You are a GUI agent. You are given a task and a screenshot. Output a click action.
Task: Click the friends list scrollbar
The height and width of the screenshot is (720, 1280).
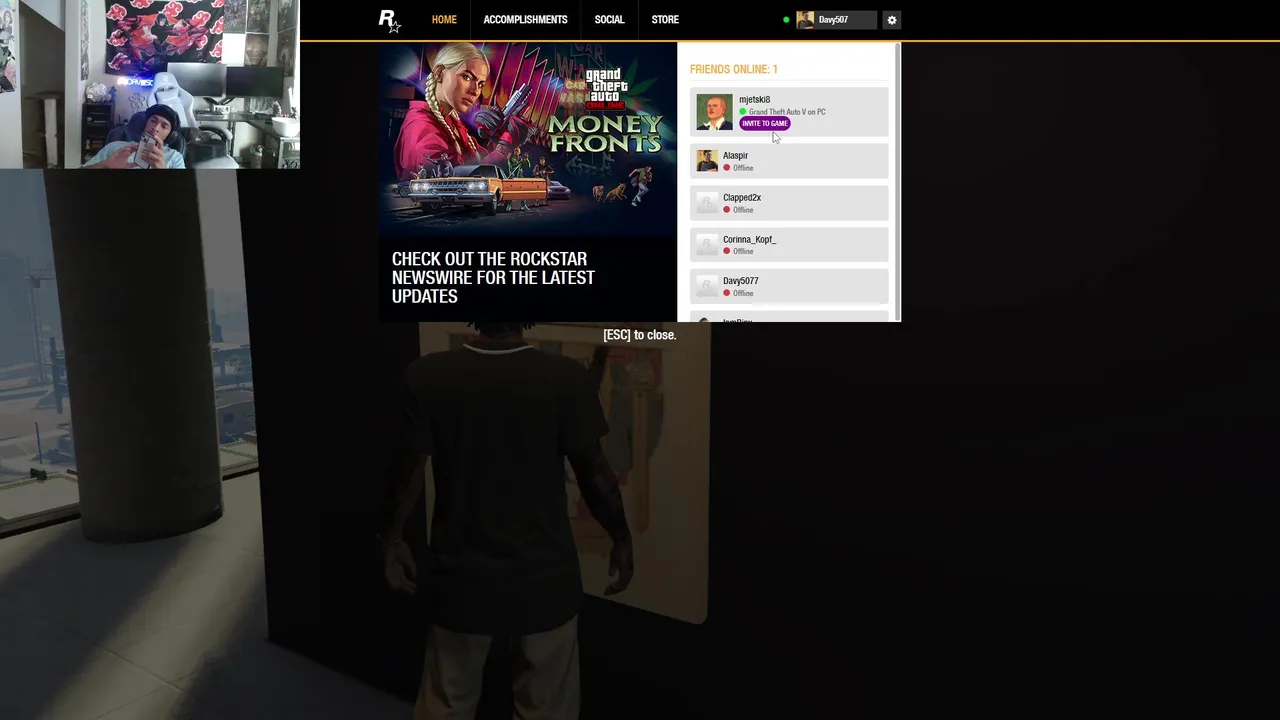click(898, 182)
